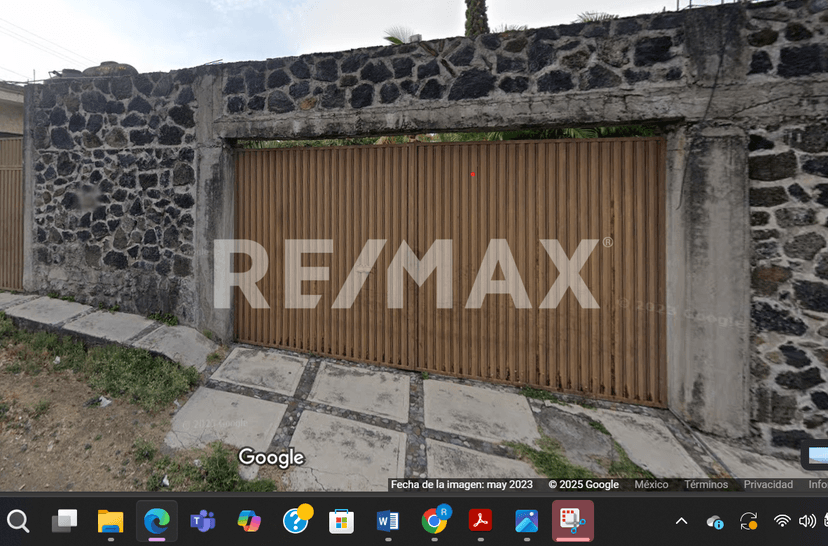828x546 pixels.
Task: Open the Get Help app icon
Action: [296, 520]
